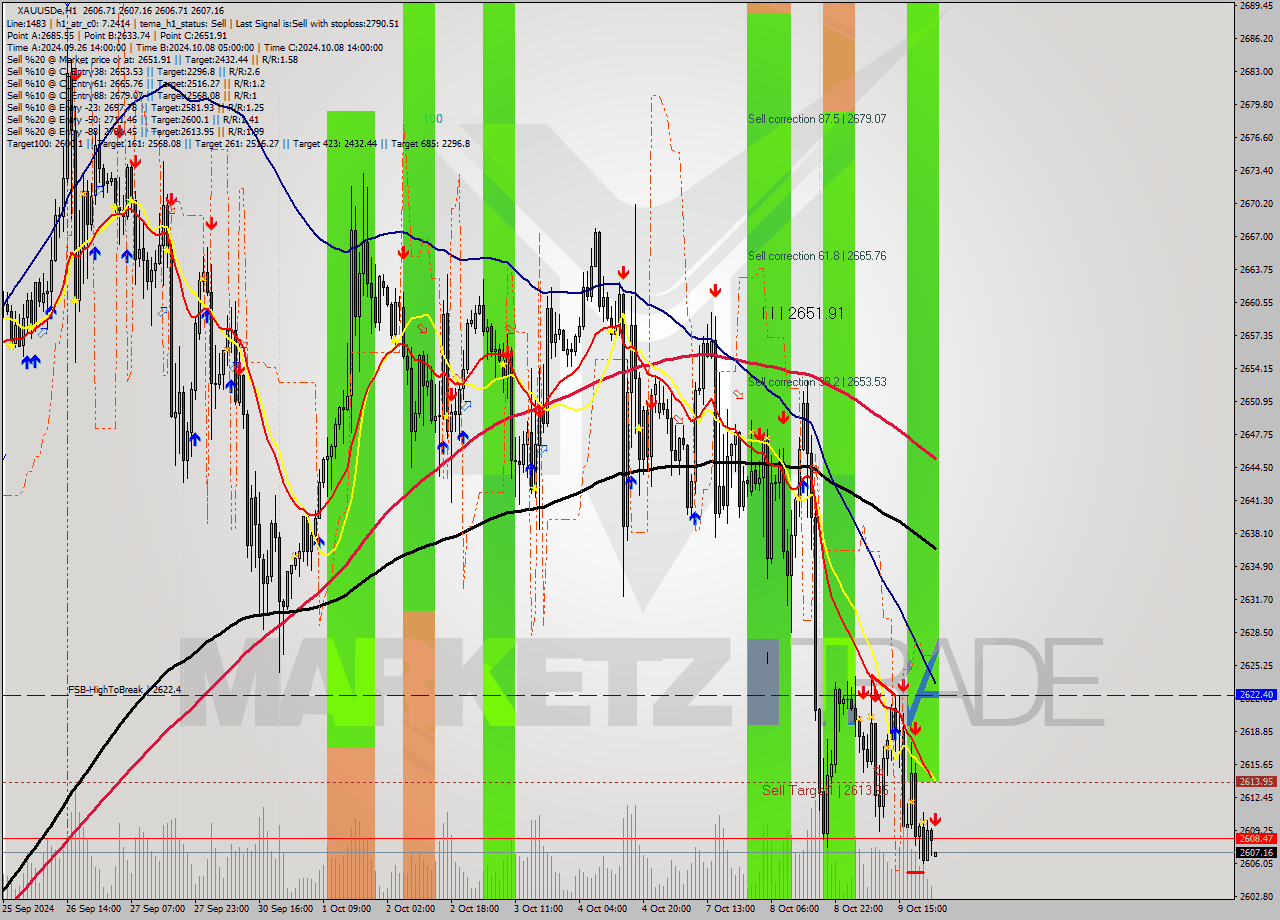Click the 2644.50 price axis value
The width and height of the screenshot is (1280, 920).
tap(1256, 468)
